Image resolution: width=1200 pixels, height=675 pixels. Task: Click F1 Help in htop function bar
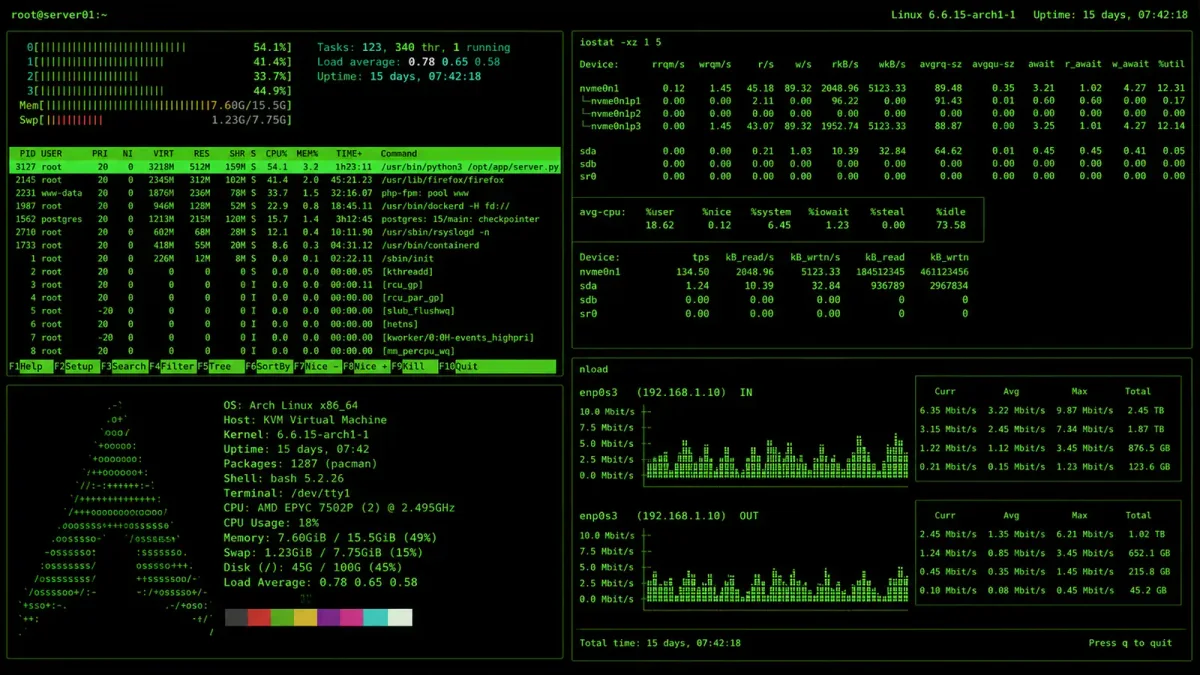click(x=31, y=367)
